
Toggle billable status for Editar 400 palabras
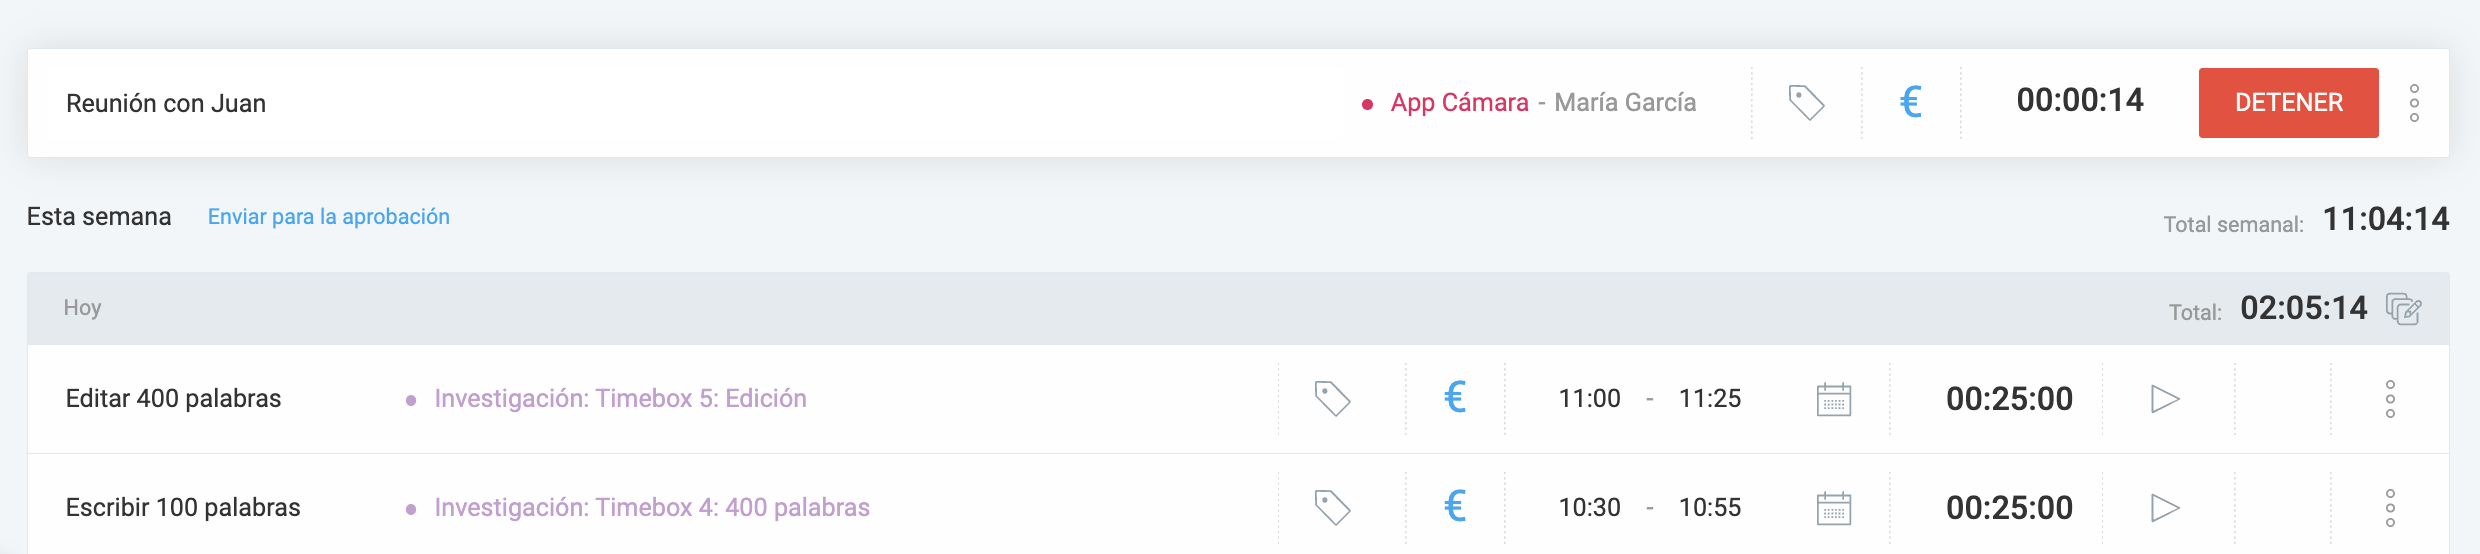click(x=1455, y=398)
